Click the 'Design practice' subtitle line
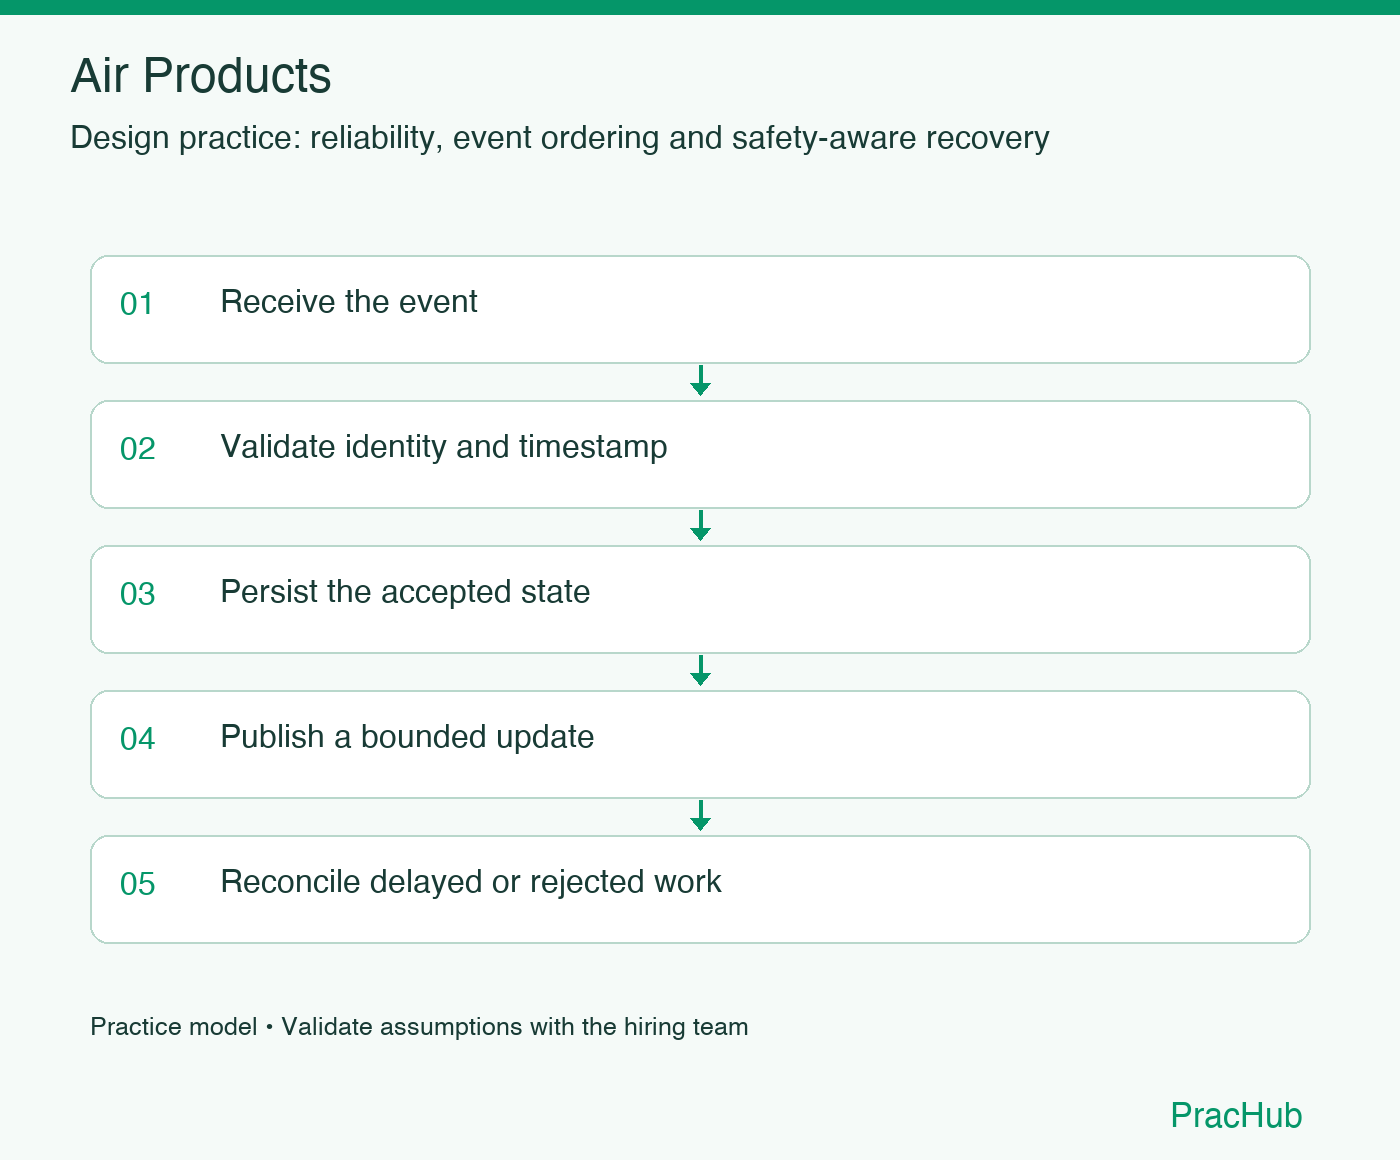 [x=560, y=138]
